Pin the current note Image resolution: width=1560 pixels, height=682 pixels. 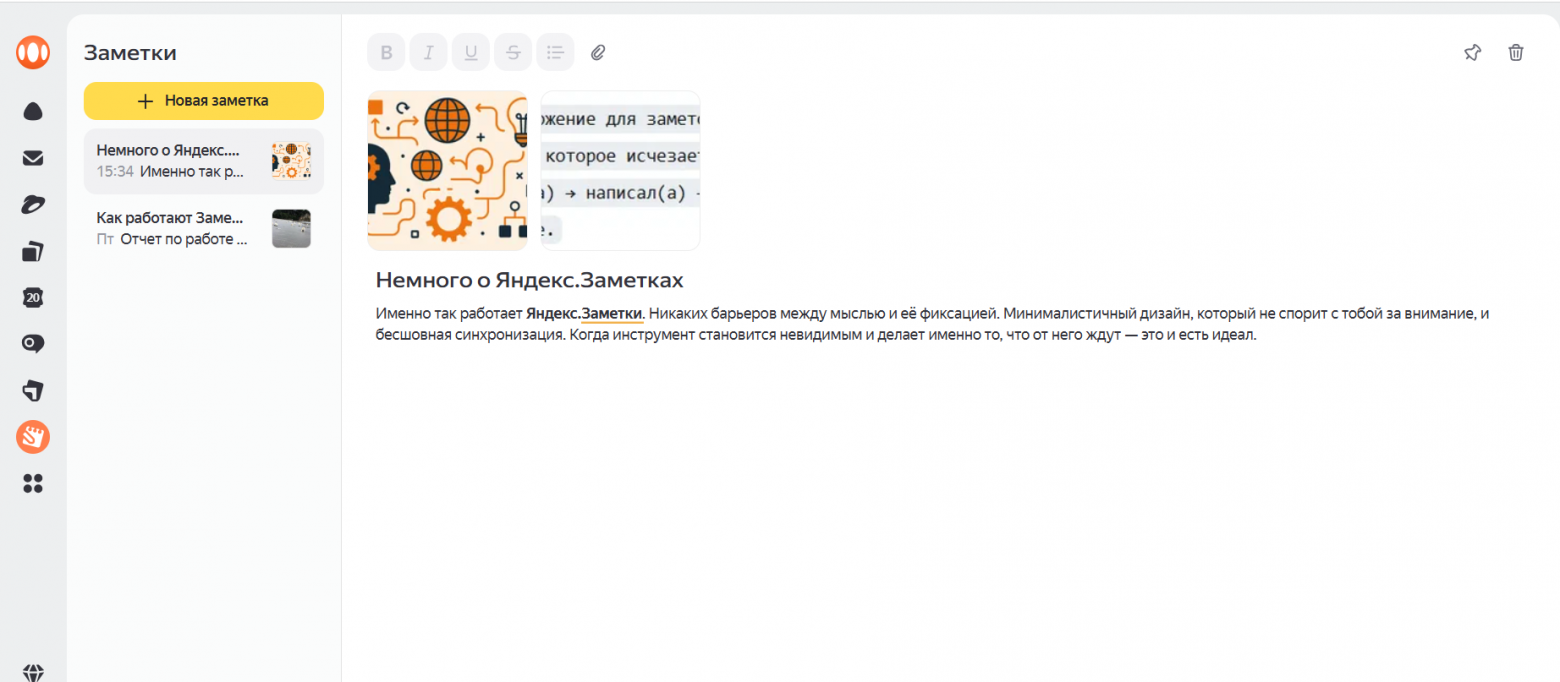click(x=1472, y=53)
